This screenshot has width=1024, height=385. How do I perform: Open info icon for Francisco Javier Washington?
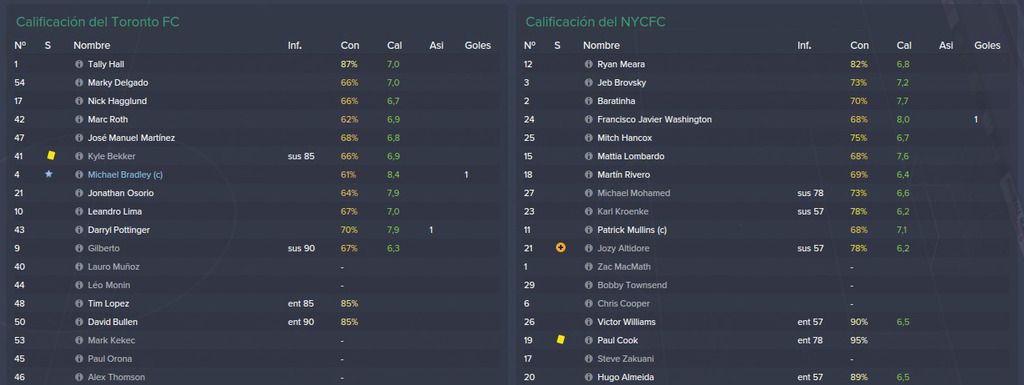click(x=588, y=119)
